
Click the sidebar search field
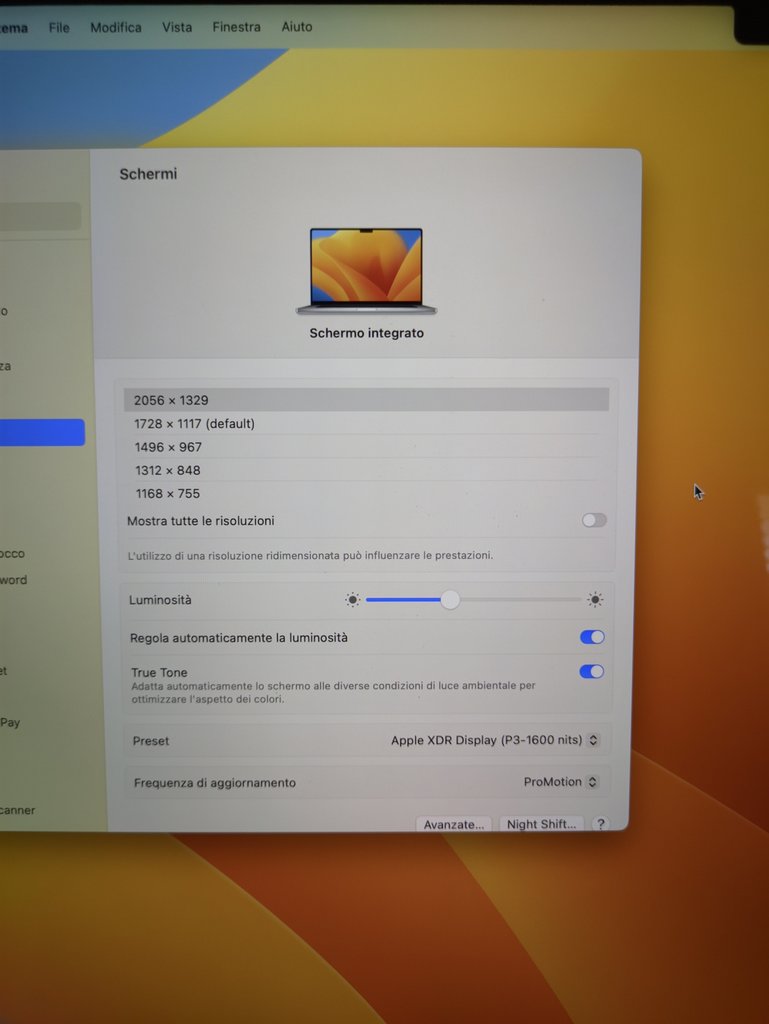[40, 216]
